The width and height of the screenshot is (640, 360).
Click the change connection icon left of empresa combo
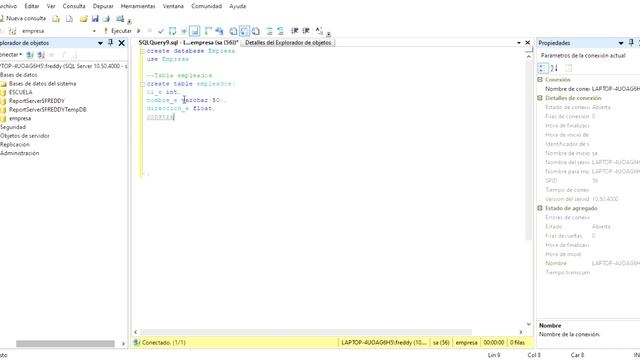coord(12,31)
